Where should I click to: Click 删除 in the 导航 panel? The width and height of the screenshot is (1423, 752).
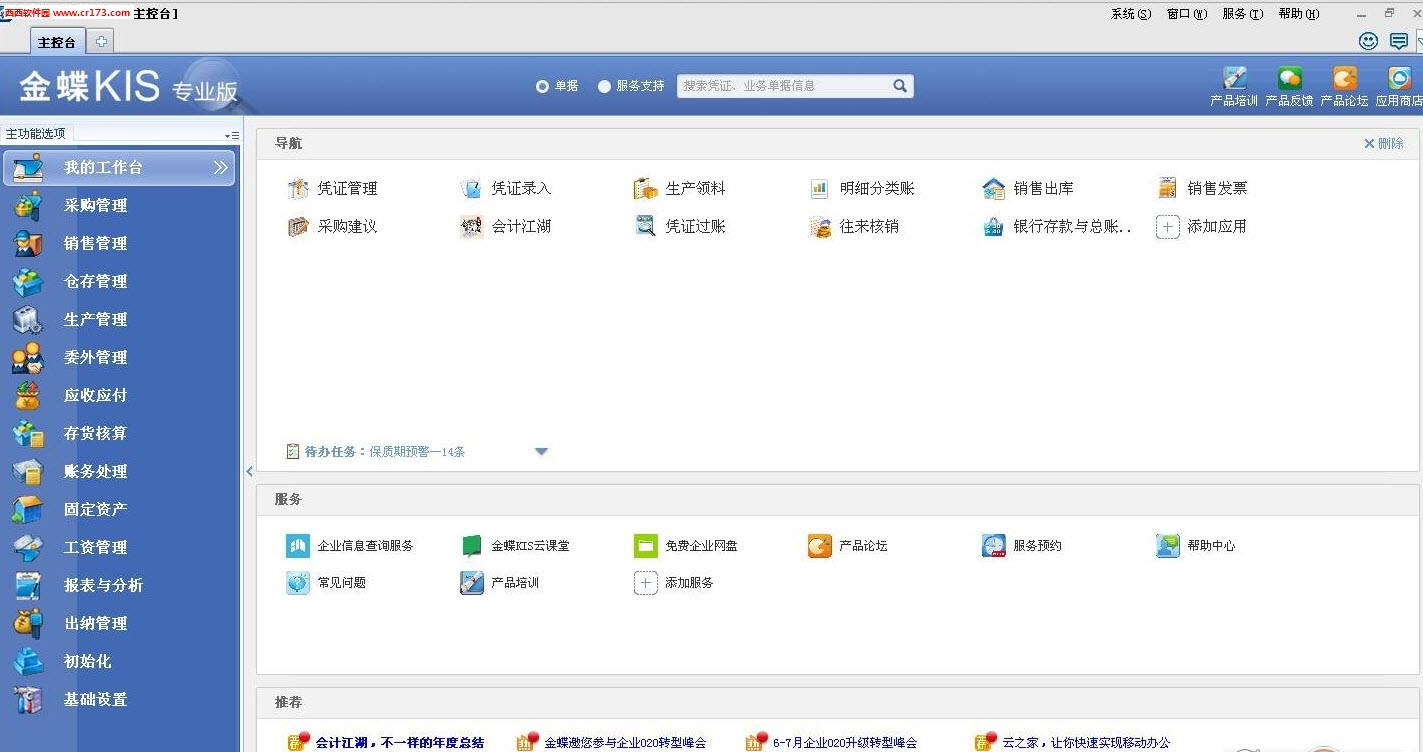(1384, 144)
